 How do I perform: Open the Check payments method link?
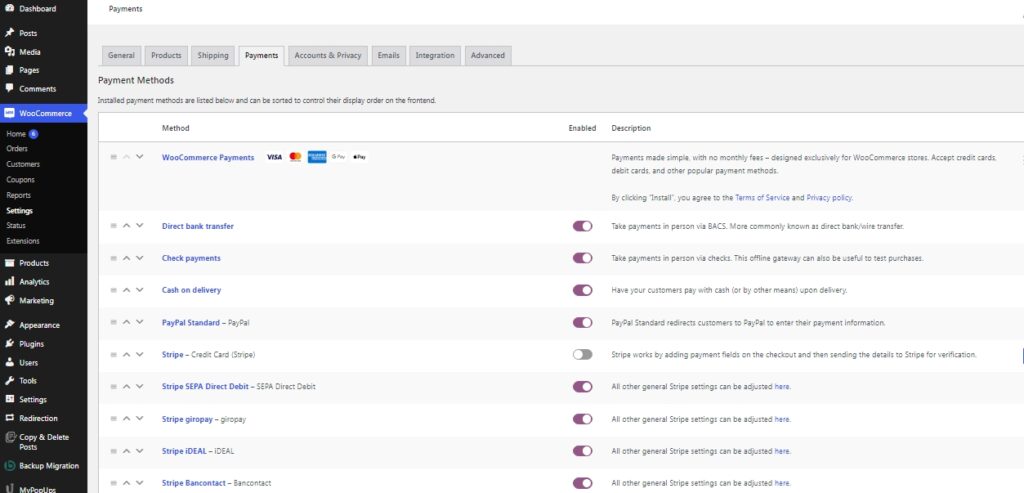(x=191, y=258)
